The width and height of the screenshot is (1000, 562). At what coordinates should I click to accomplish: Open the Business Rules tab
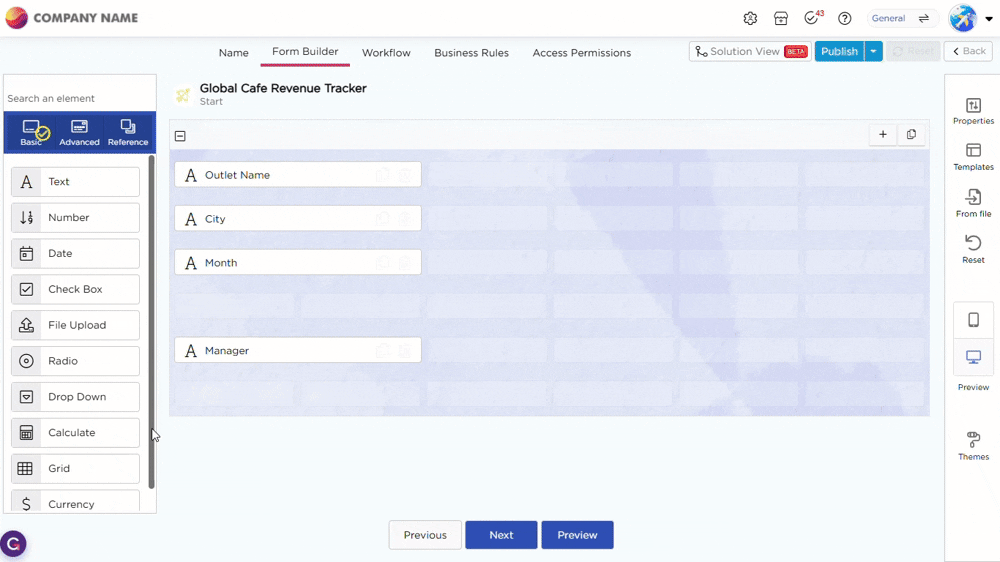point(471,53)
